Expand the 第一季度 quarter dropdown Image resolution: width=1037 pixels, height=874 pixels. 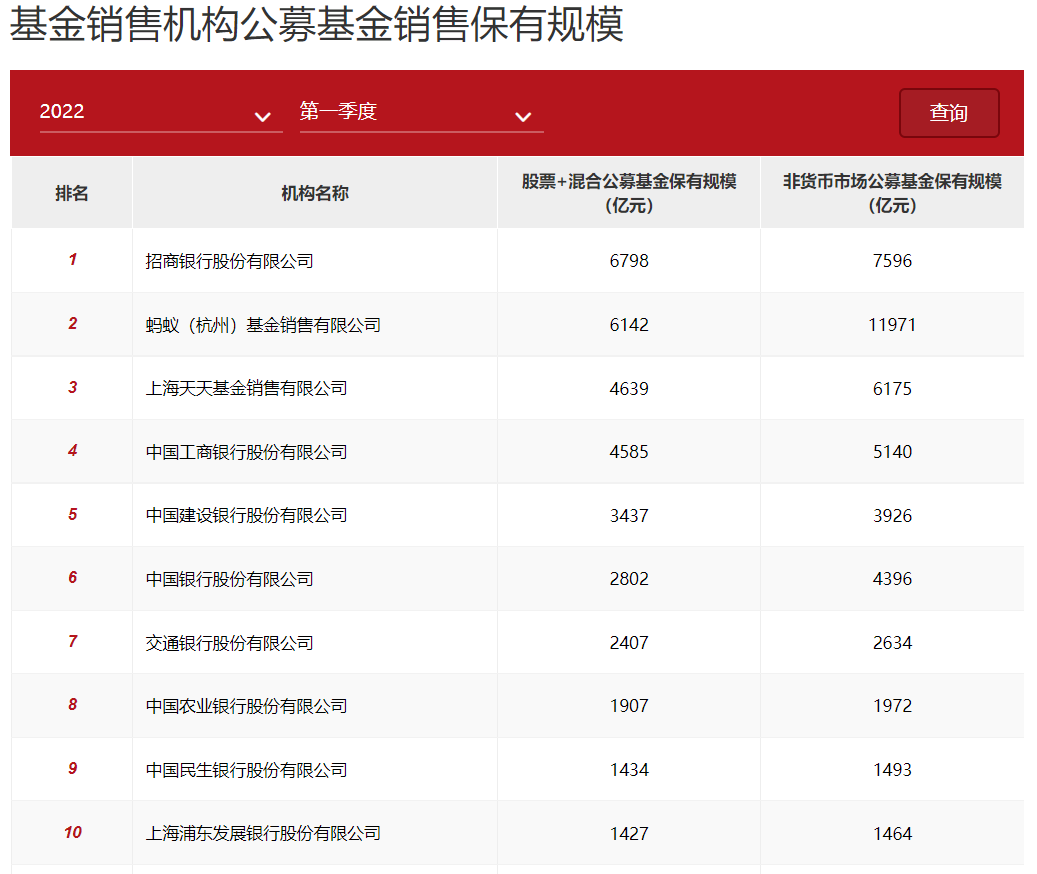(410, 112)
